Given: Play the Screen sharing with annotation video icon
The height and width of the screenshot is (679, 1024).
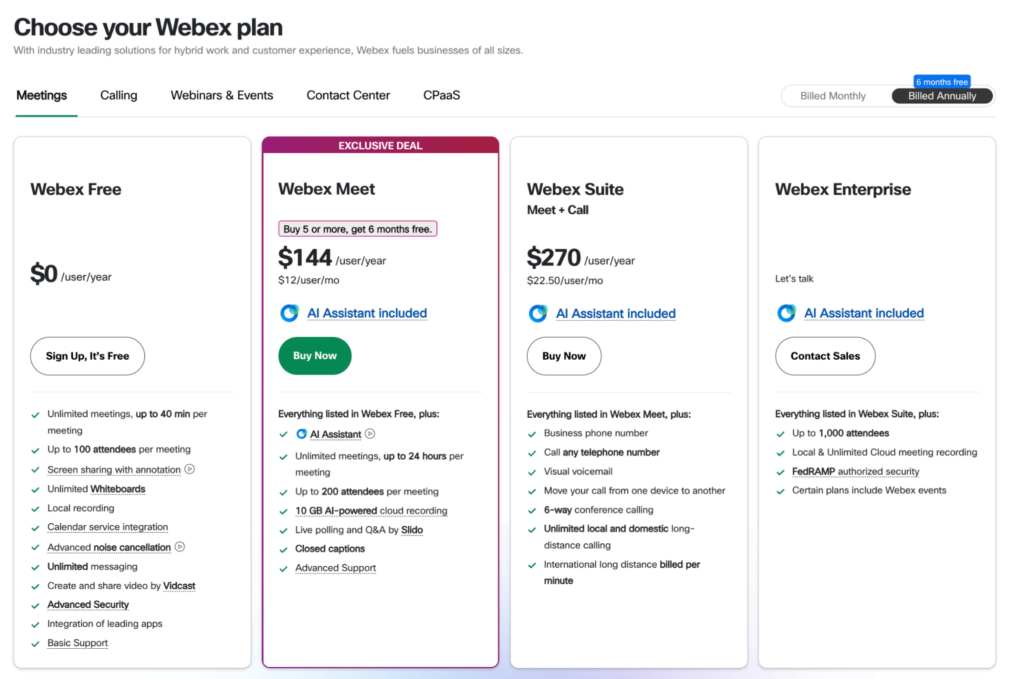Looking at the screenshot, I should coord(190,469).
